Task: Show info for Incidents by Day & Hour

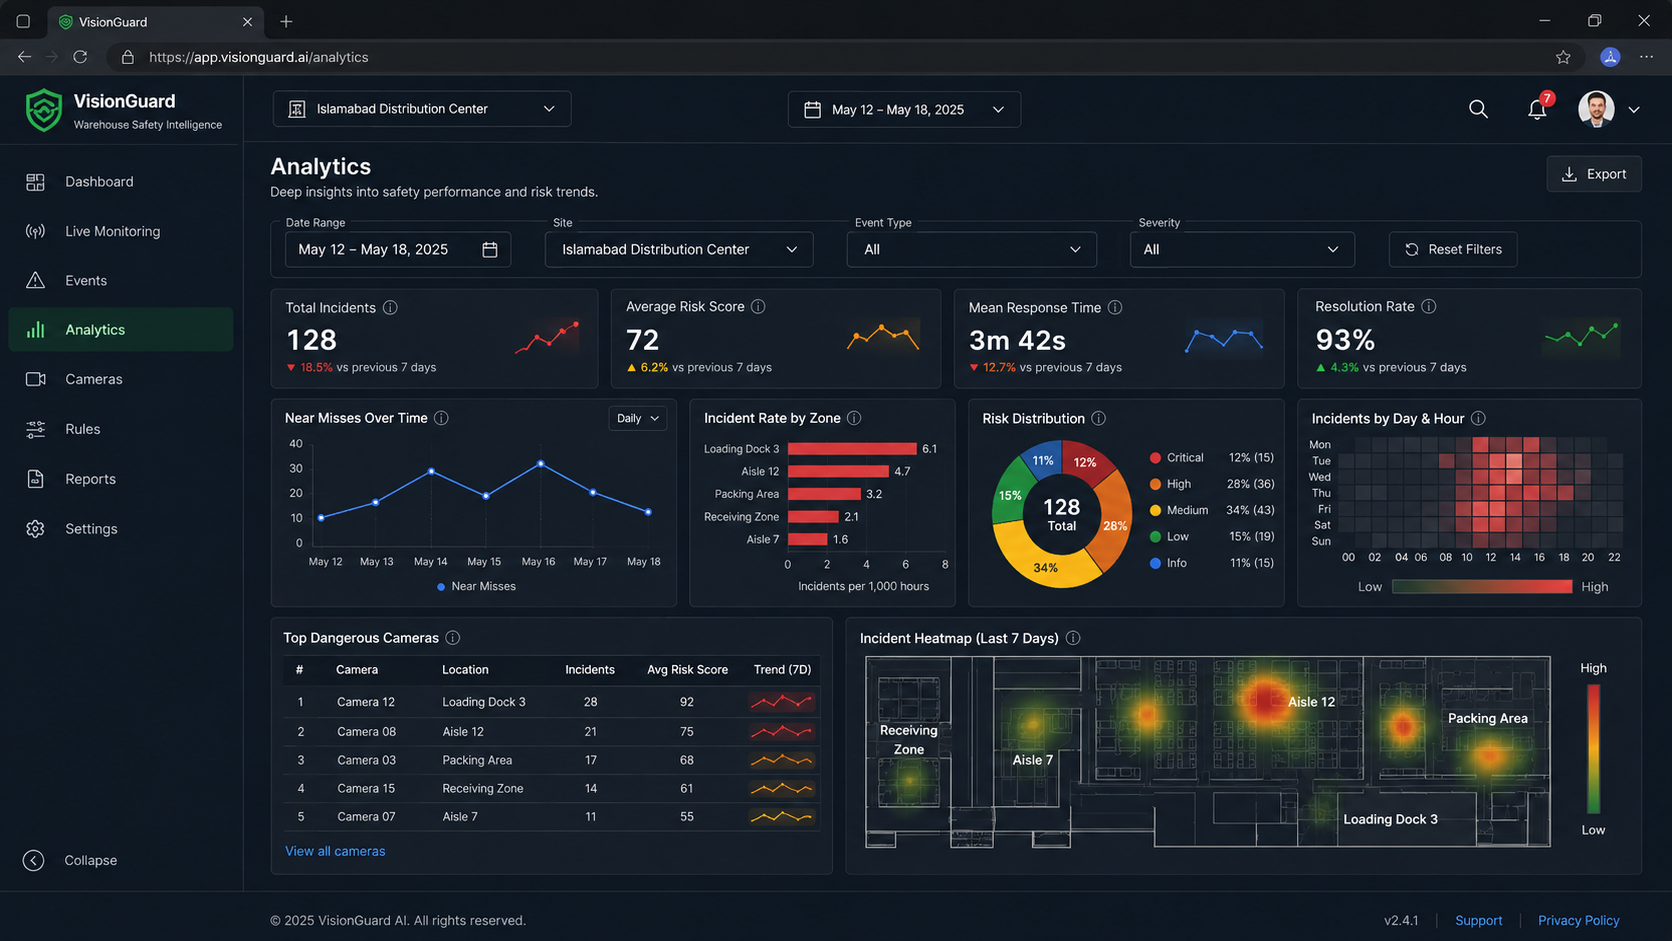Action: pos(1478,418)
